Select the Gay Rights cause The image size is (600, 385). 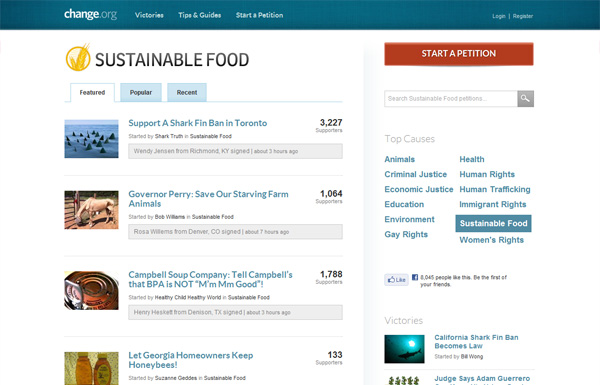pyautogui.click(x=406, y=235)
